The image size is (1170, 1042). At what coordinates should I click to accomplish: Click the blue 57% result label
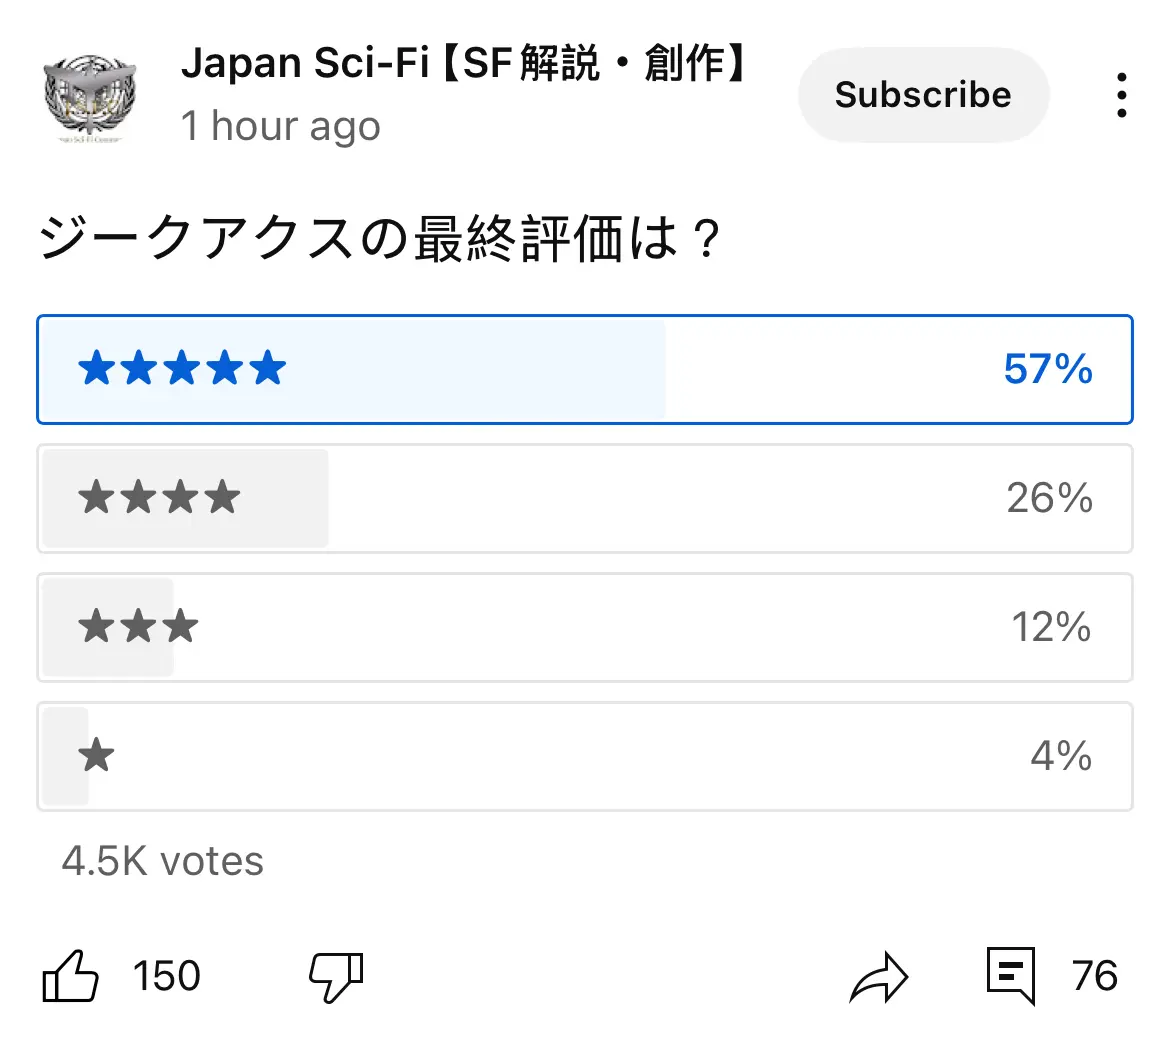[1048, 369]
